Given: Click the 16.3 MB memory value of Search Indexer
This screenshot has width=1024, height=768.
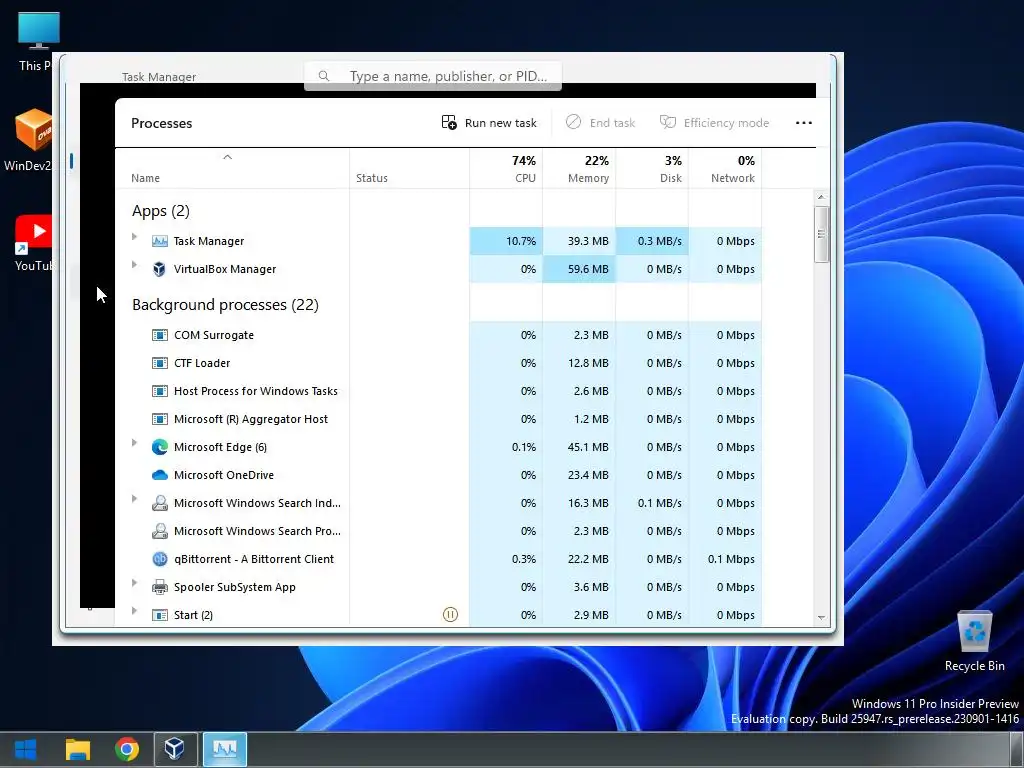Looking at the screenshot, I should [x=588, y=504].
